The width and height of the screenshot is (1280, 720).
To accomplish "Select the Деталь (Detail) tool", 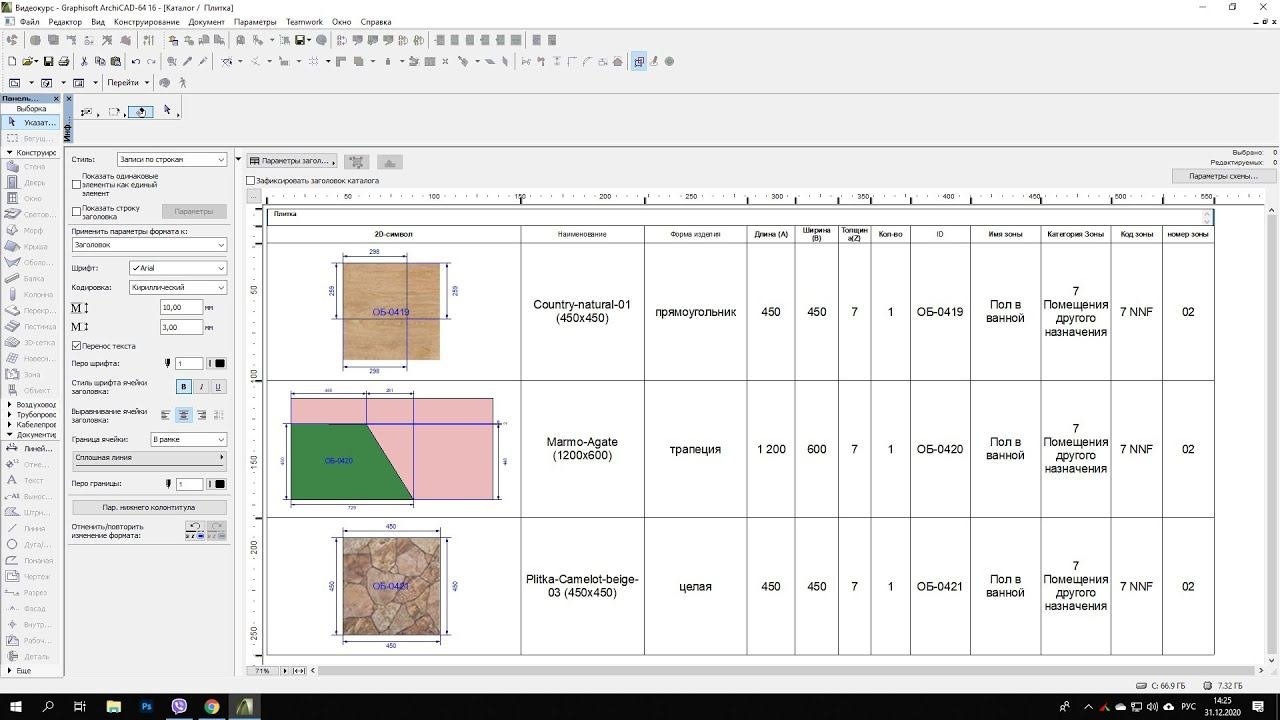I will [32, 657].
